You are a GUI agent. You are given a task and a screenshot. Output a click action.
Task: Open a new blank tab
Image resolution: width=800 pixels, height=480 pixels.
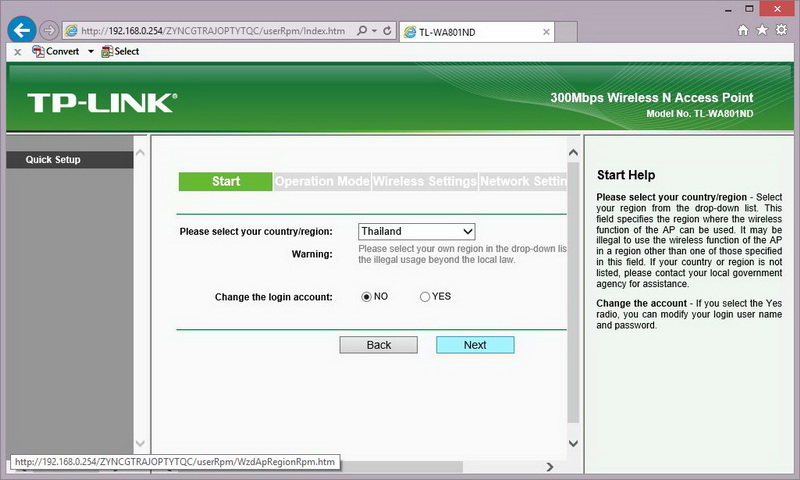(566, 32)
